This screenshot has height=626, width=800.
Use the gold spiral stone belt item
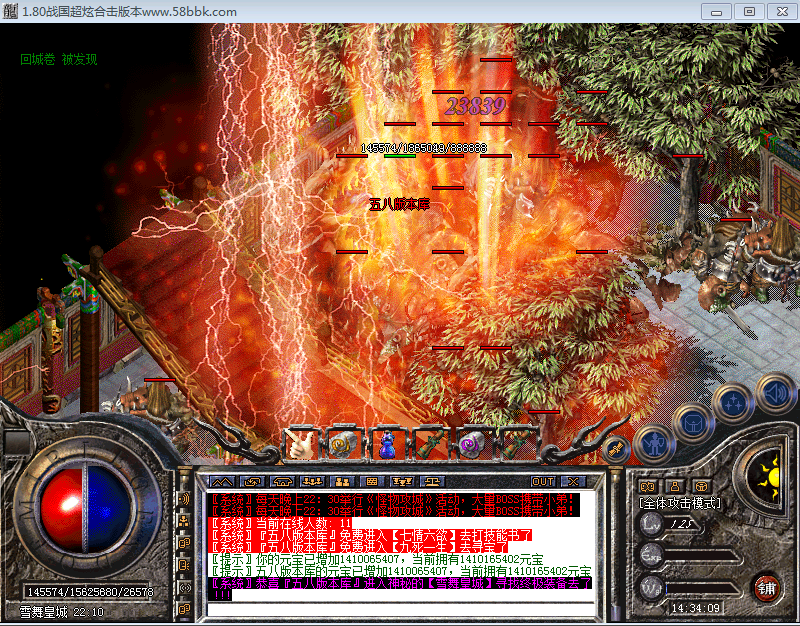click(342, 445)
